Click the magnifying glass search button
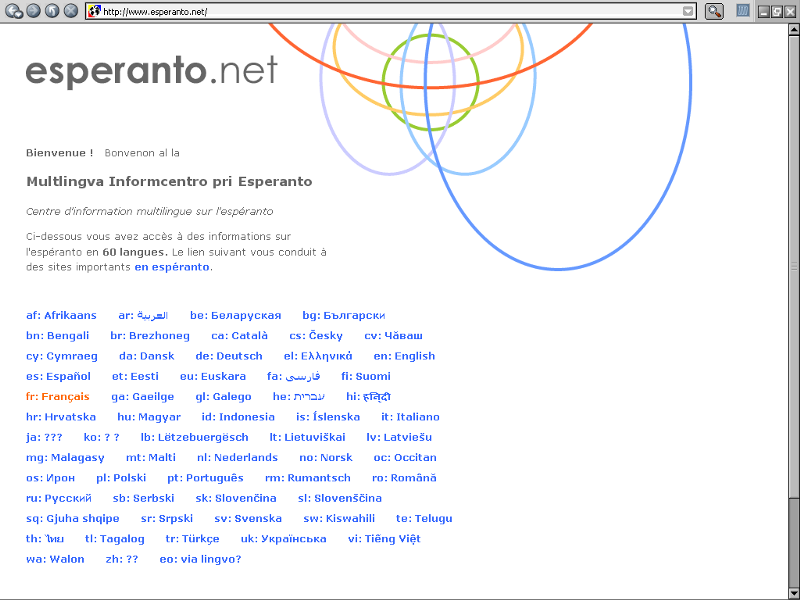 (x=714, y=11)
